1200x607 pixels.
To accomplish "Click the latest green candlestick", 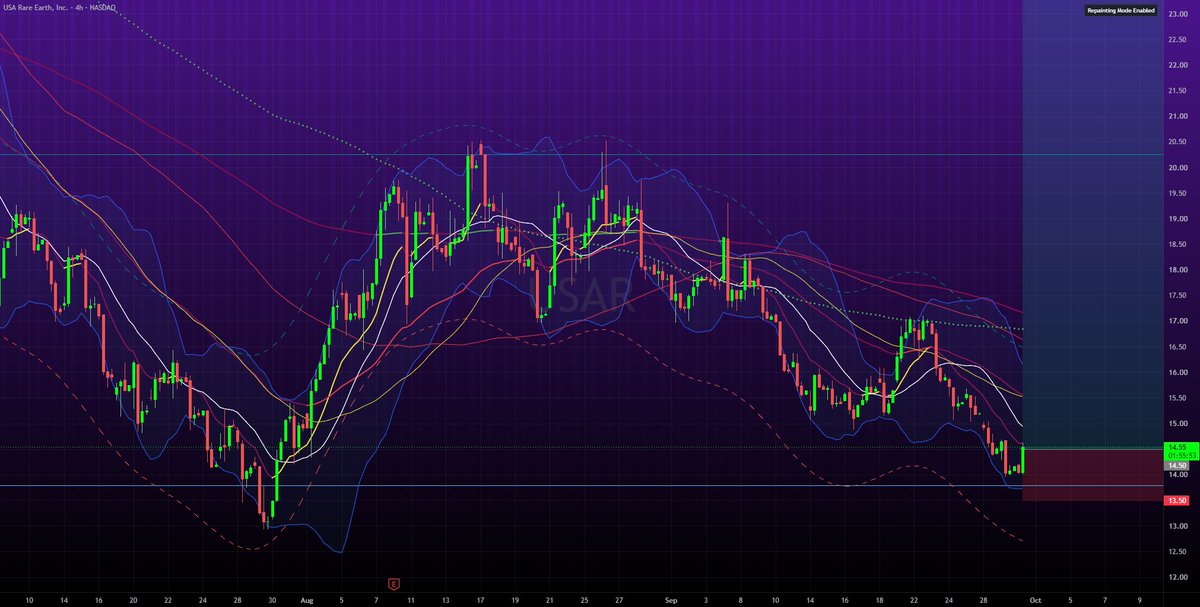I will point(1022,459).
